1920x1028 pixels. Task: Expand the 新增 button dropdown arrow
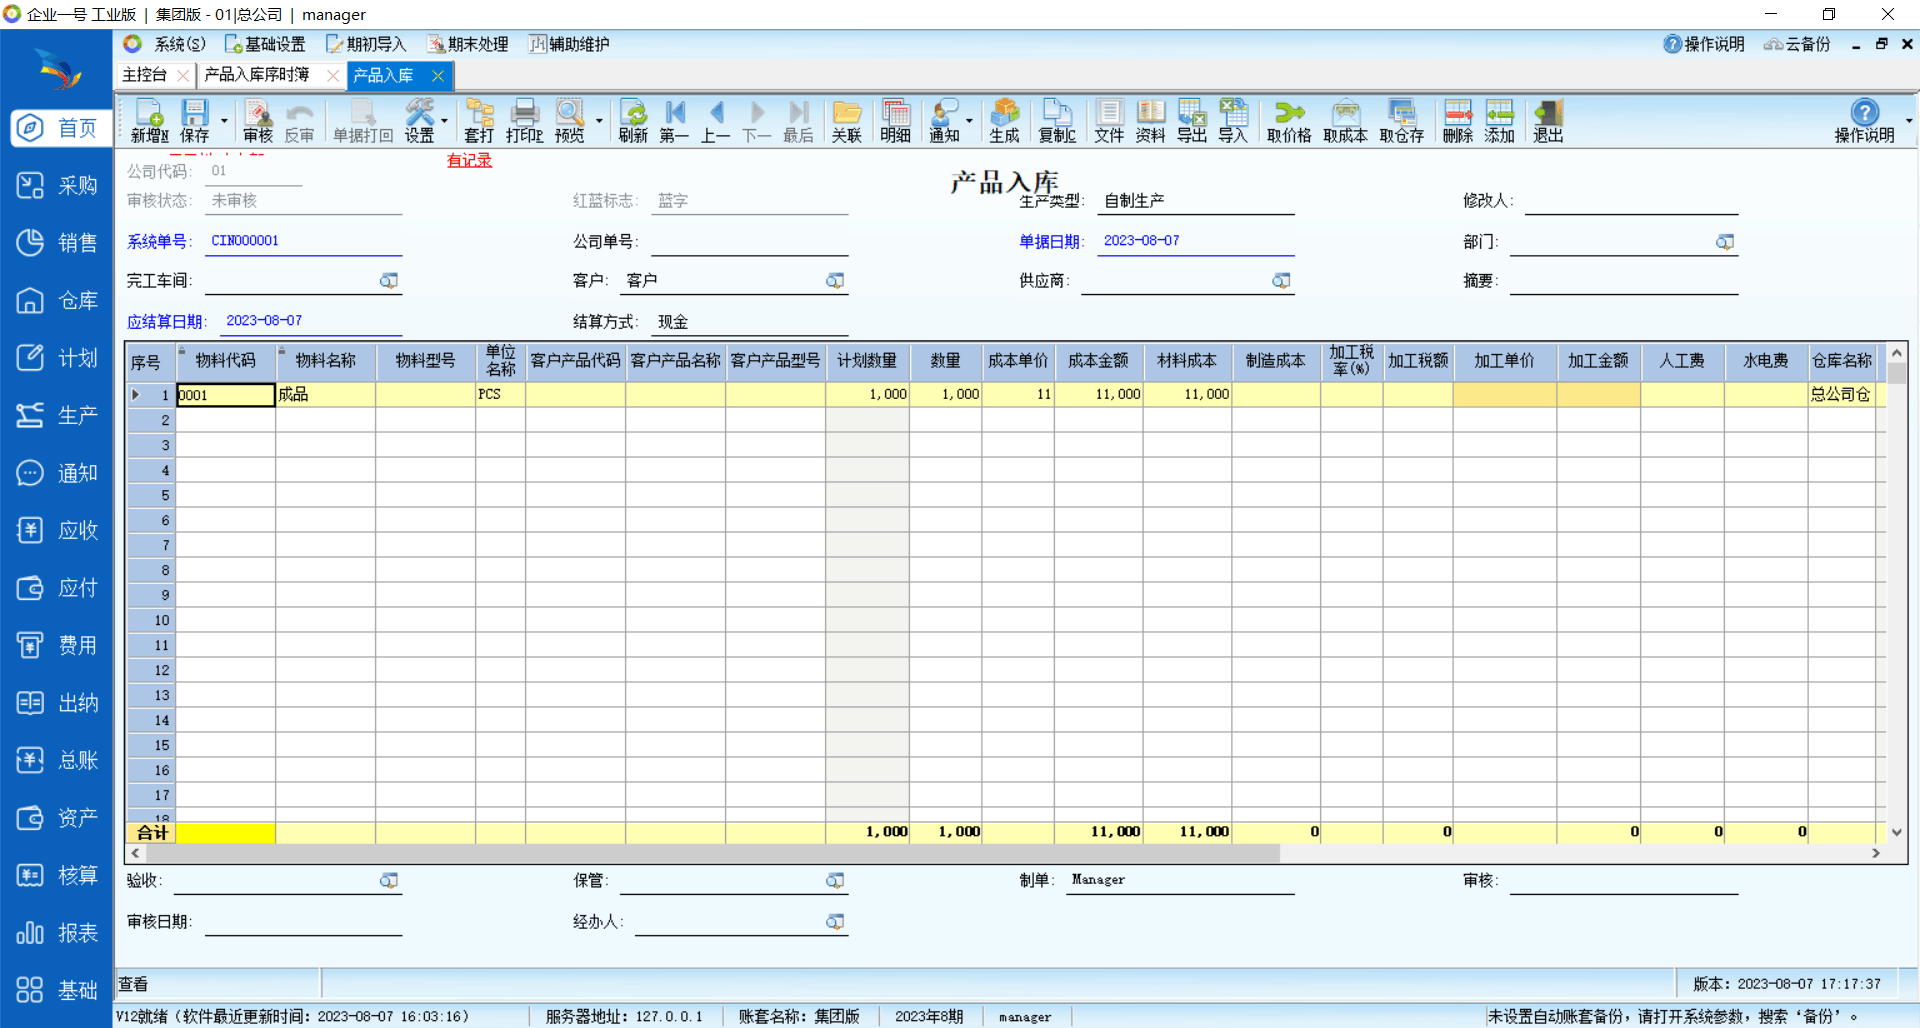pos(224,122)
